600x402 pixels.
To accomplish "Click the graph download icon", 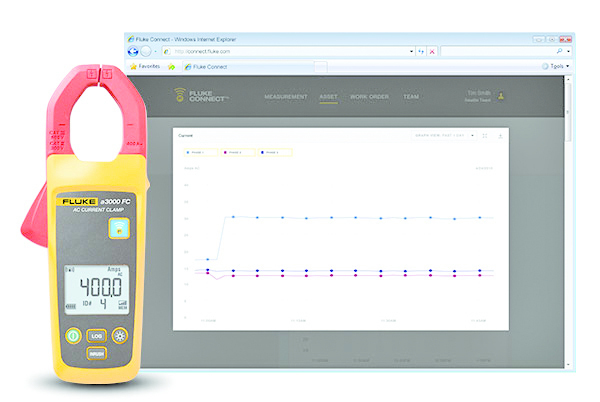I will tap(500, 136).
